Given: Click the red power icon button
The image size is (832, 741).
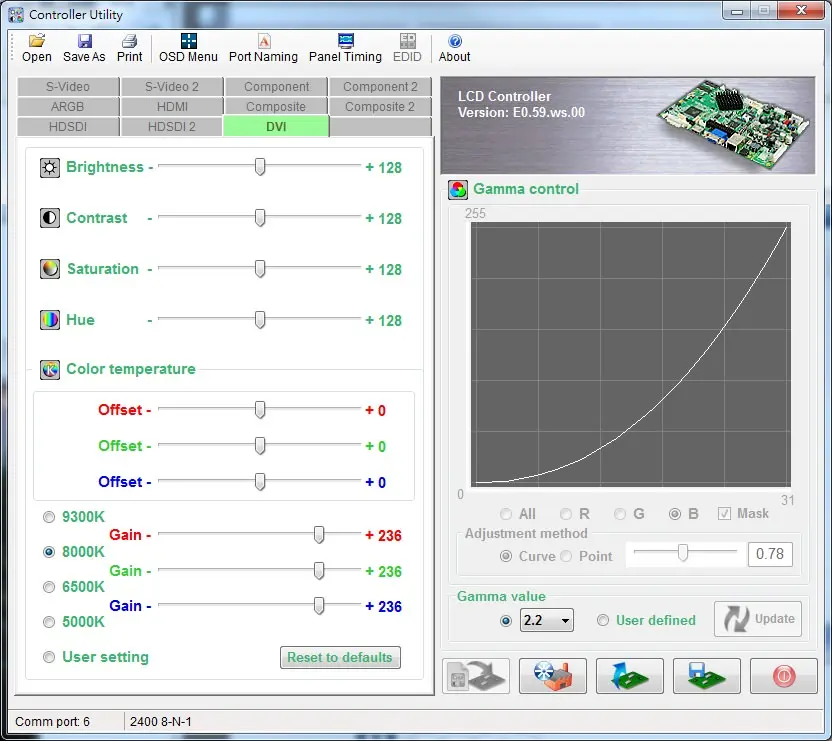Looking at the screenshot, I should click(784, 676).
